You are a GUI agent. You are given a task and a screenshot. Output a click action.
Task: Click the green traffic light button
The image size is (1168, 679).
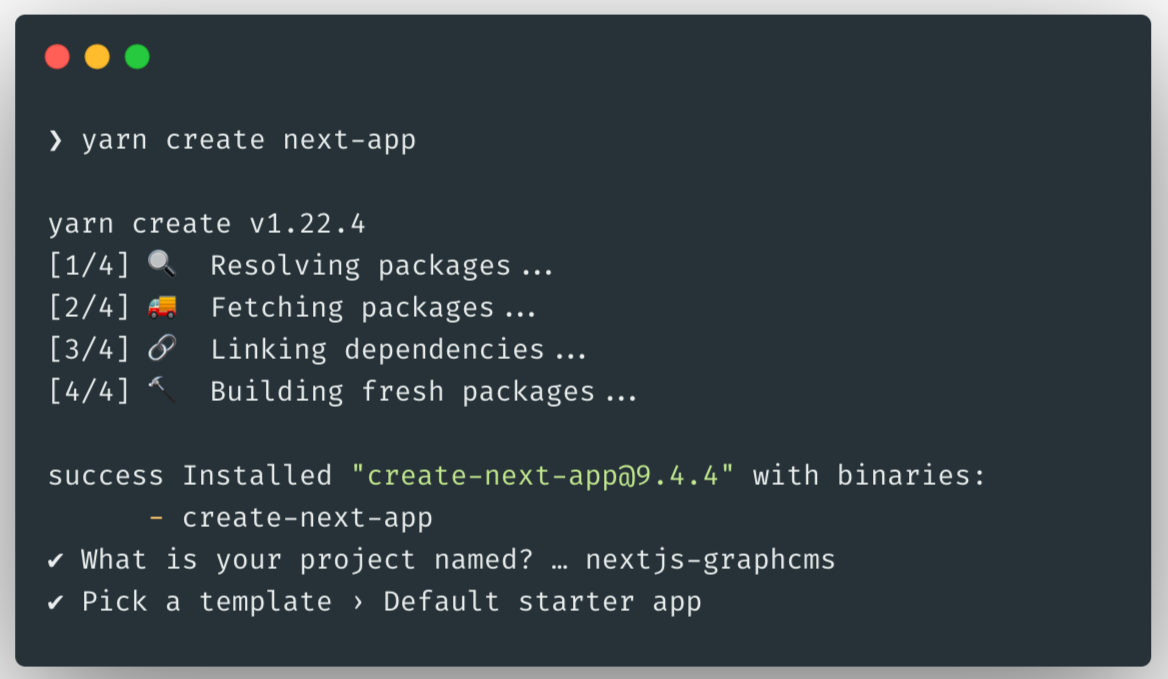tap(137, 57)
